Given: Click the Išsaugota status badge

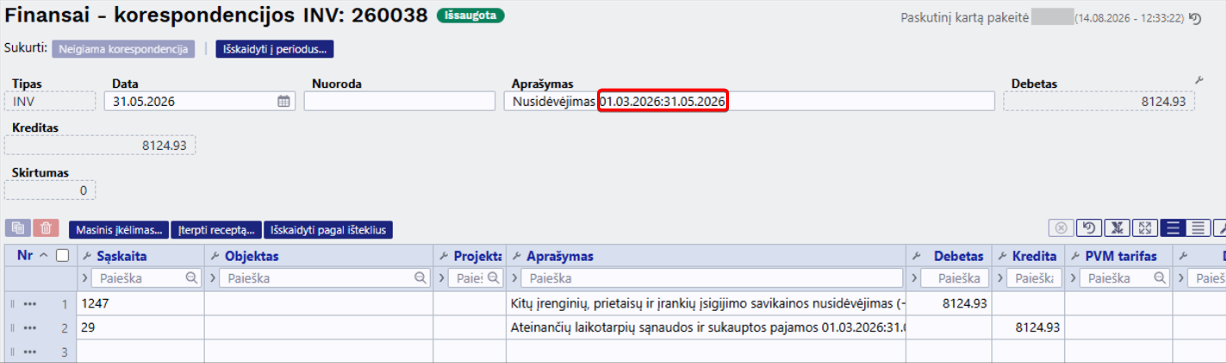Looking at the screenshot, I should point(470,16).
